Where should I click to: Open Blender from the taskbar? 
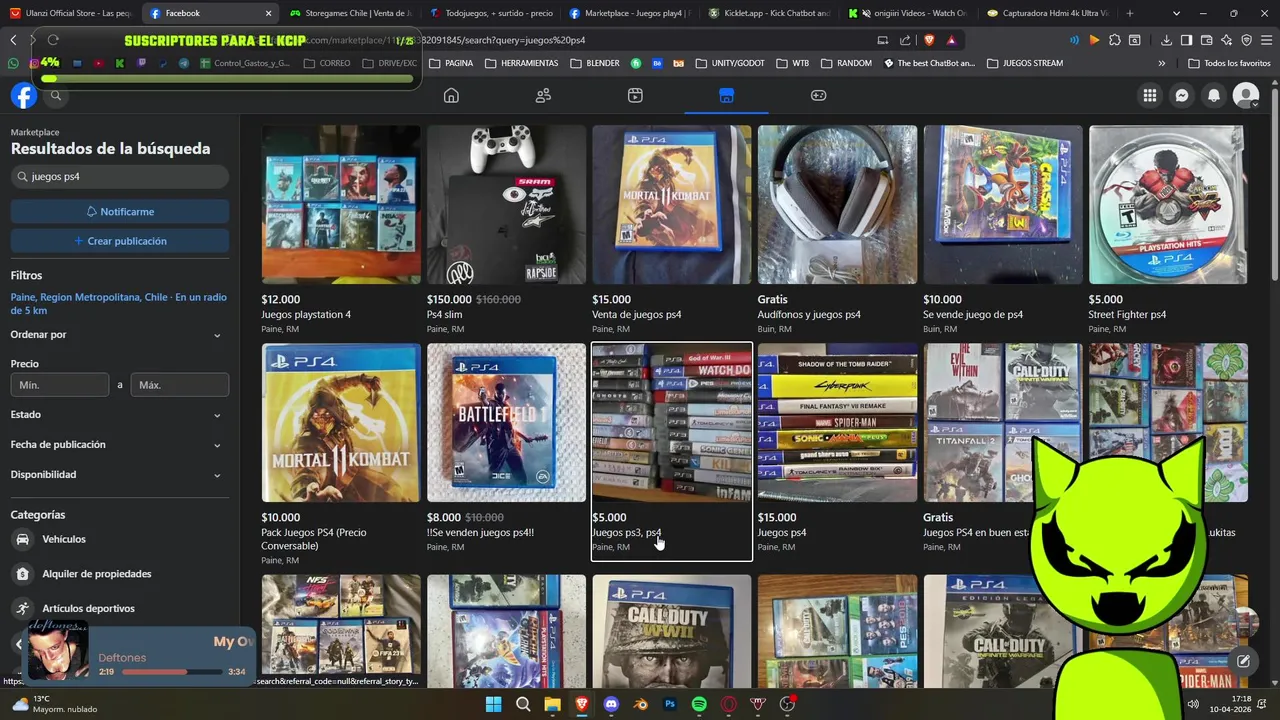point(641,704)
